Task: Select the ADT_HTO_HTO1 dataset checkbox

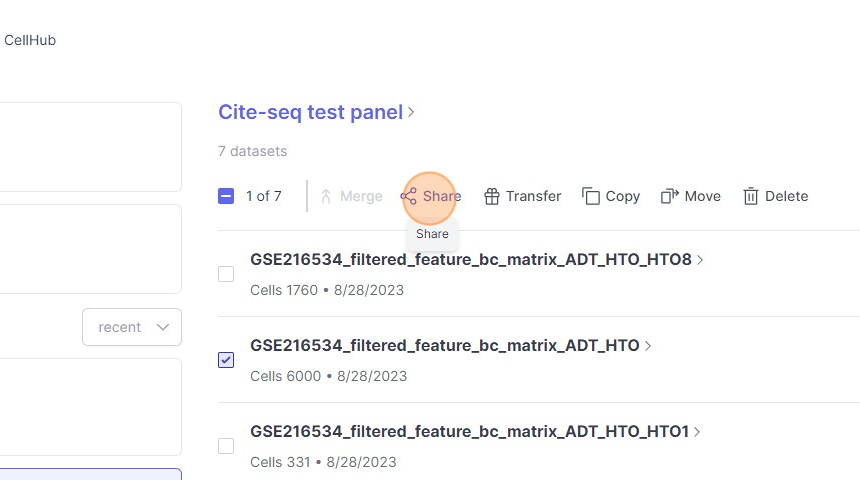Action: click(226, 446)
